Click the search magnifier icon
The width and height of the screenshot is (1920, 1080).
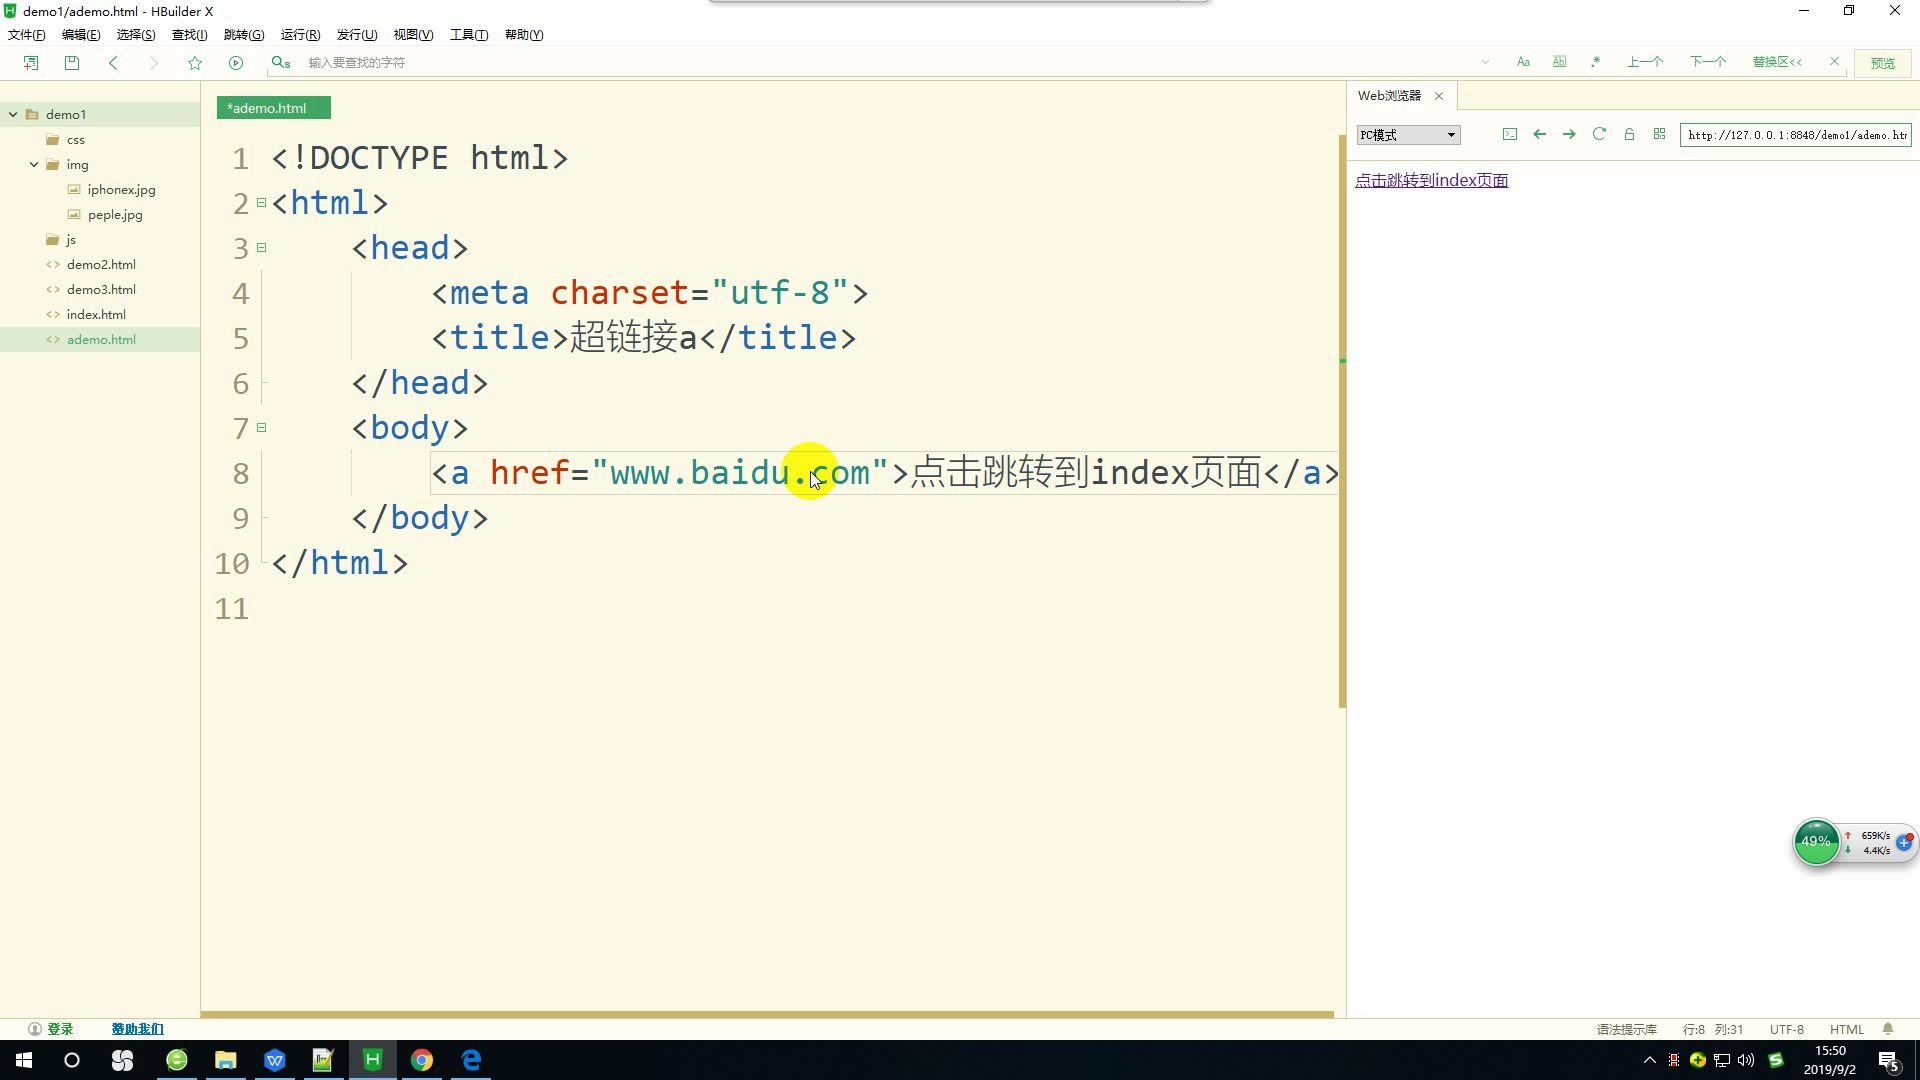pos(280,62)
